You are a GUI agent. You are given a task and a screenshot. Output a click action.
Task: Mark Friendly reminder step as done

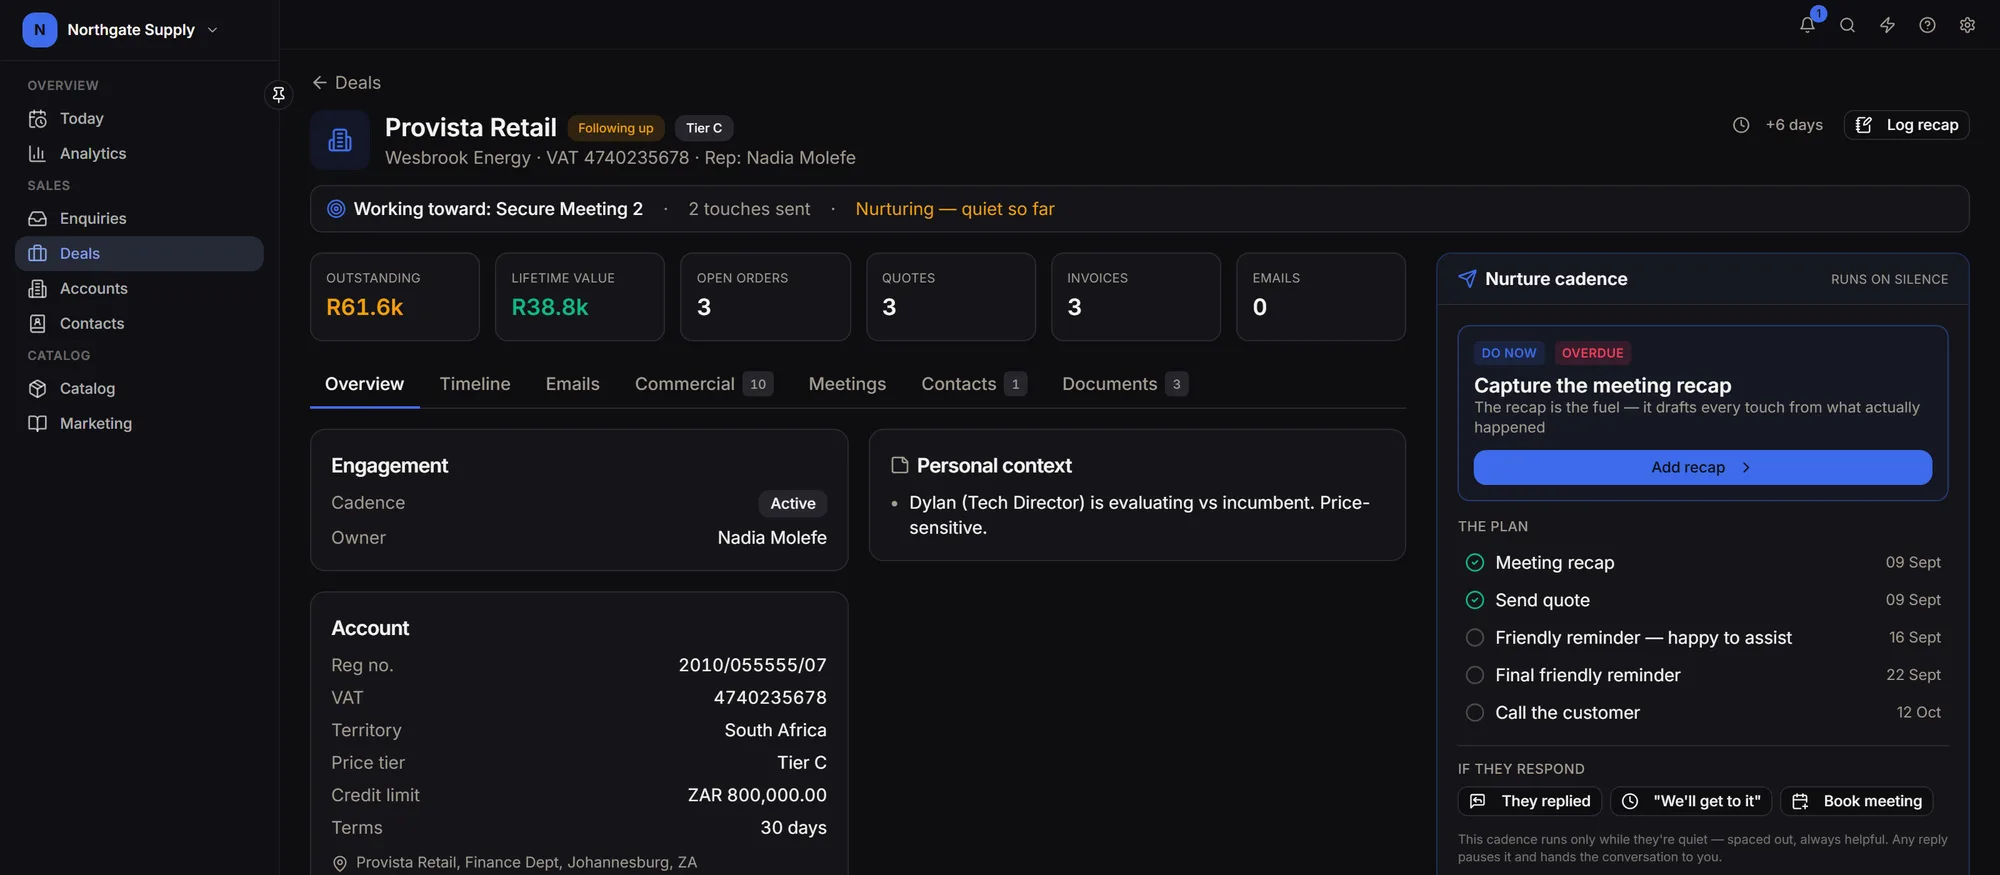click(x=1475, y=638)
